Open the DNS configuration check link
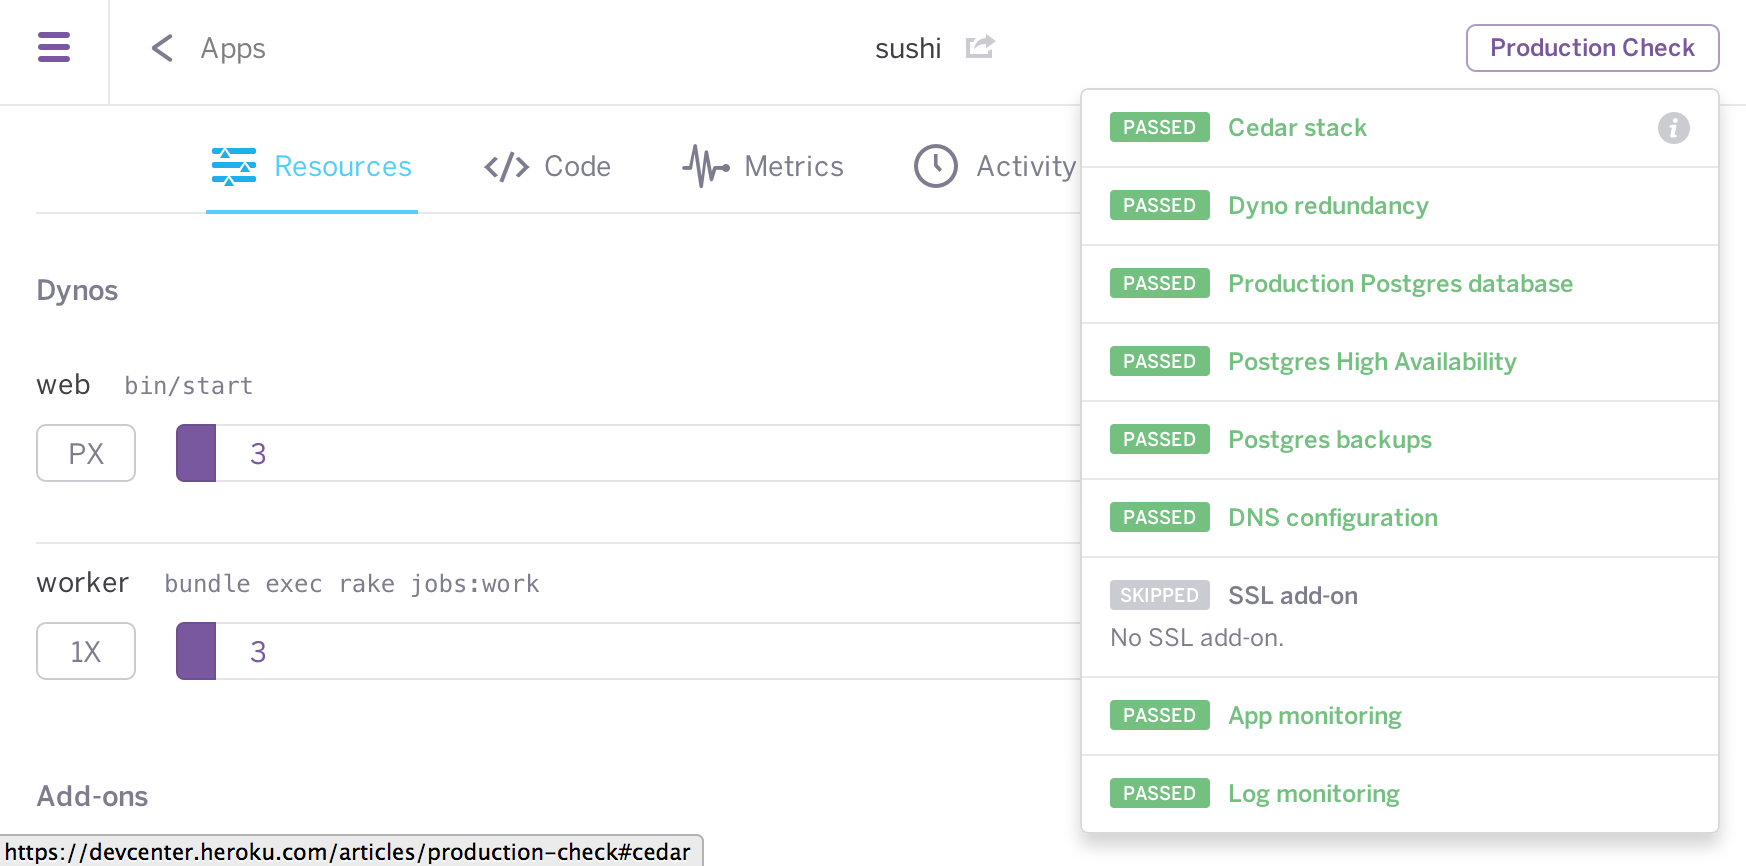 click(x=1333, y=518)
